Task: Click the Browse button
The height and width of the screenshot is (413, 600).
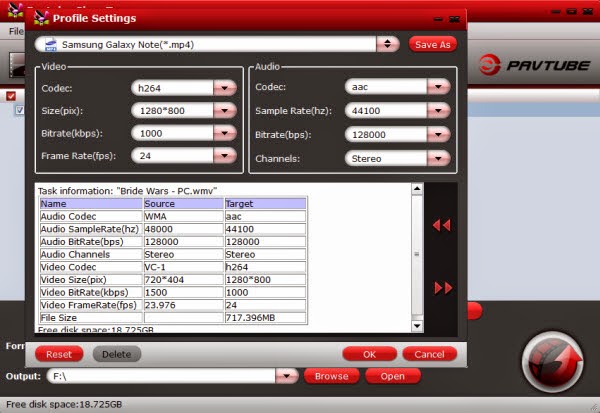Action: click(x=331, y=376)
